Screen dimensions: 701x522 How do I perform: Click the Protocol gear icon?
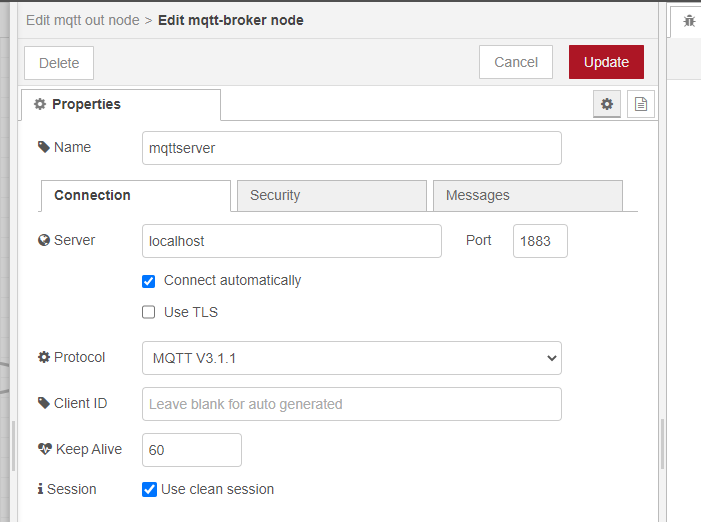coord(44,357)
